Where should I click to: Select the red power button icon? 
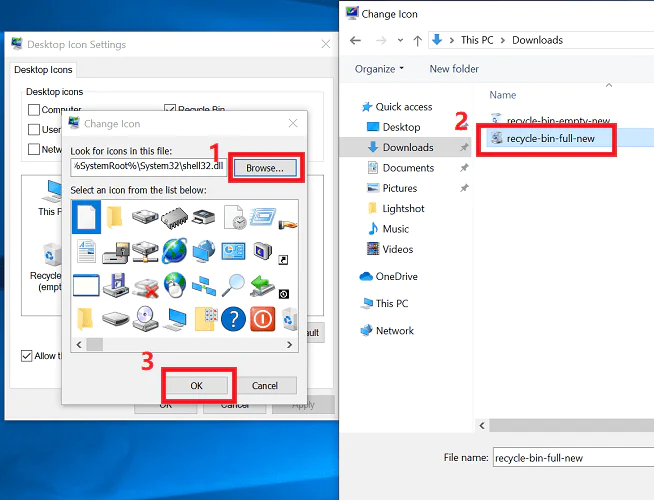point(262,319)
